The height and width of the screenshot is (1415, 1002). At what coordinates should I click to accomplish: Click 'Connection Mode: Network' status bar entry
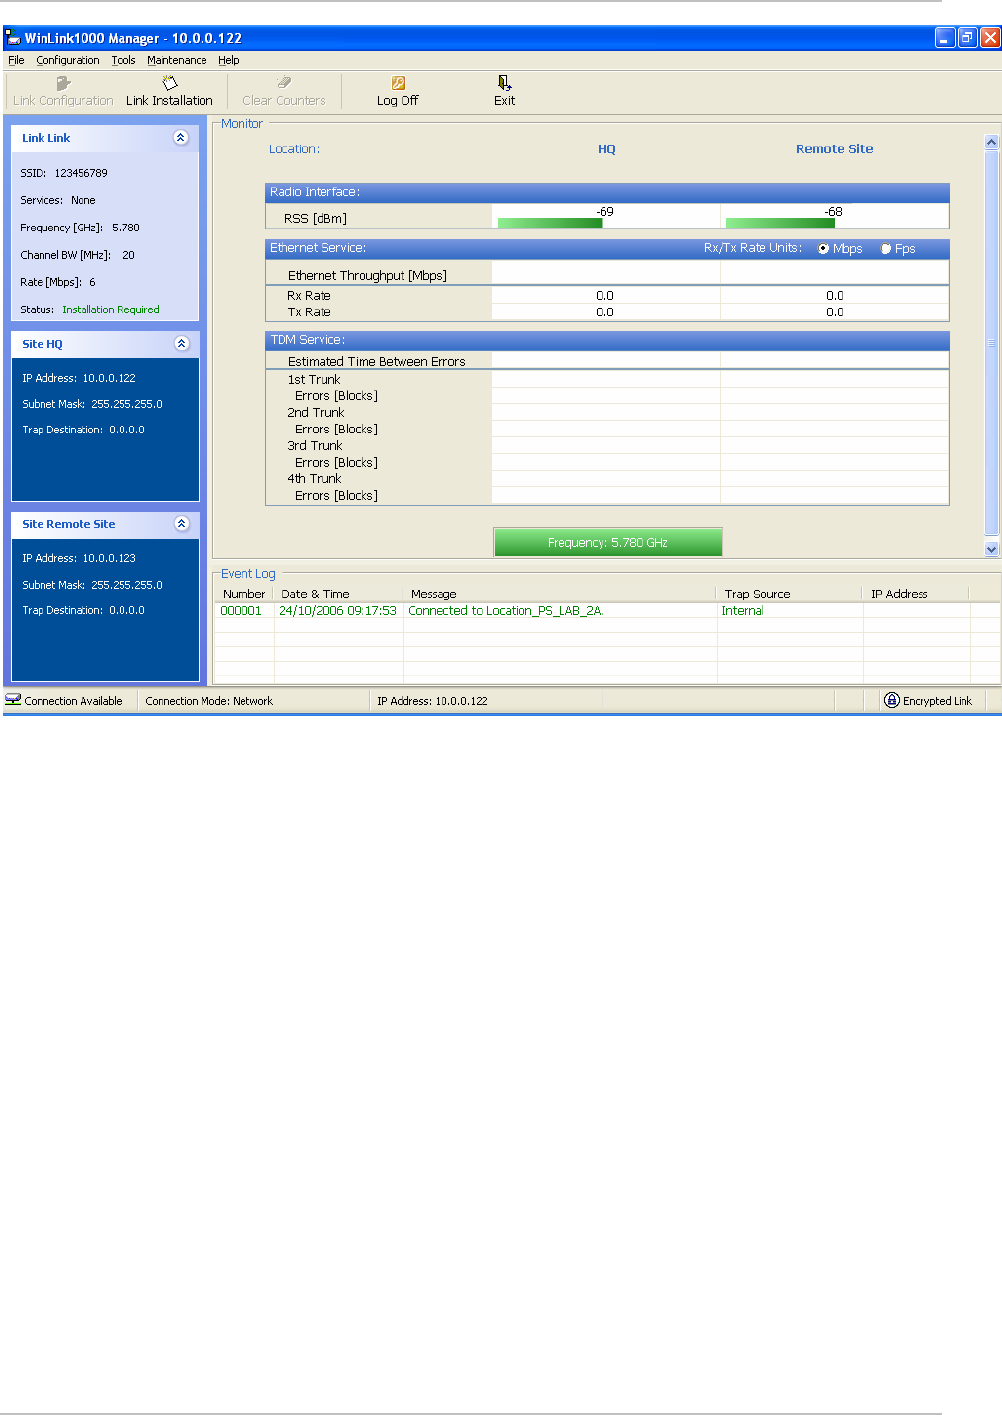(209, 701)
